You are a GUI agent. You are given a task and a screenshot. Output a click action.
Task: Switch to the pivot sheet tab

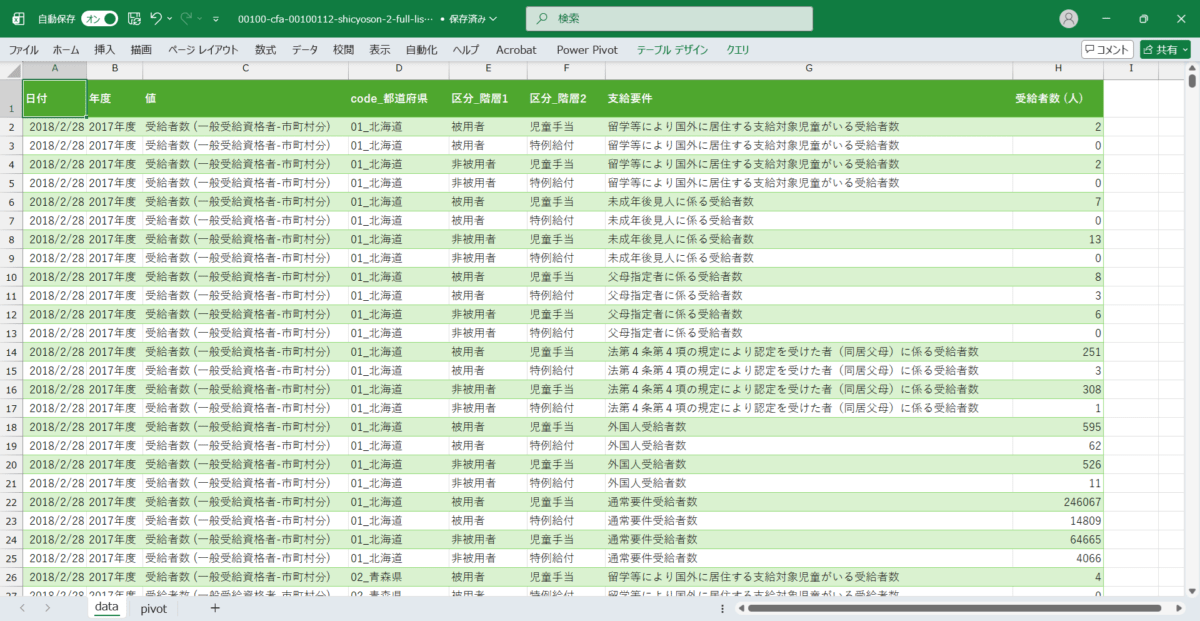tap(153, 608)
